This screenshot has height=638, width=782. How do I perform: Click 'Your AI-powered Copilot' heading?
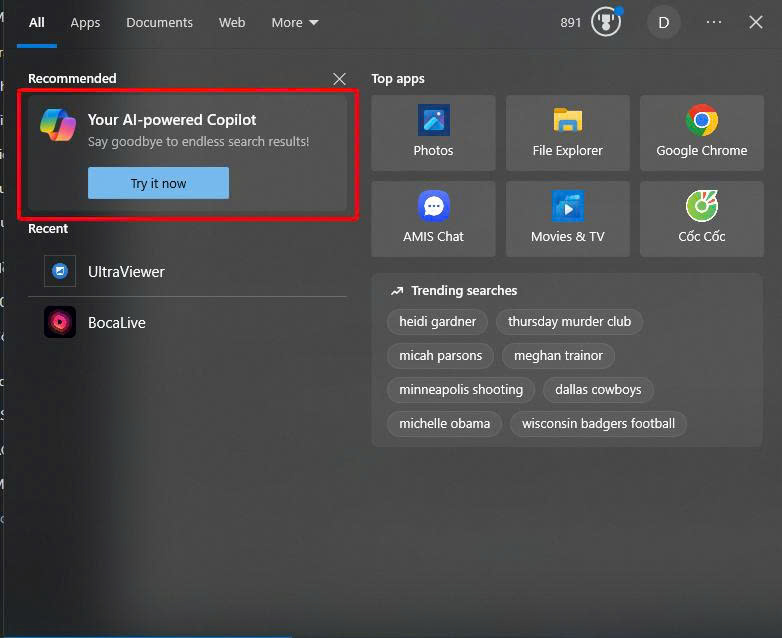pos(172,120)
